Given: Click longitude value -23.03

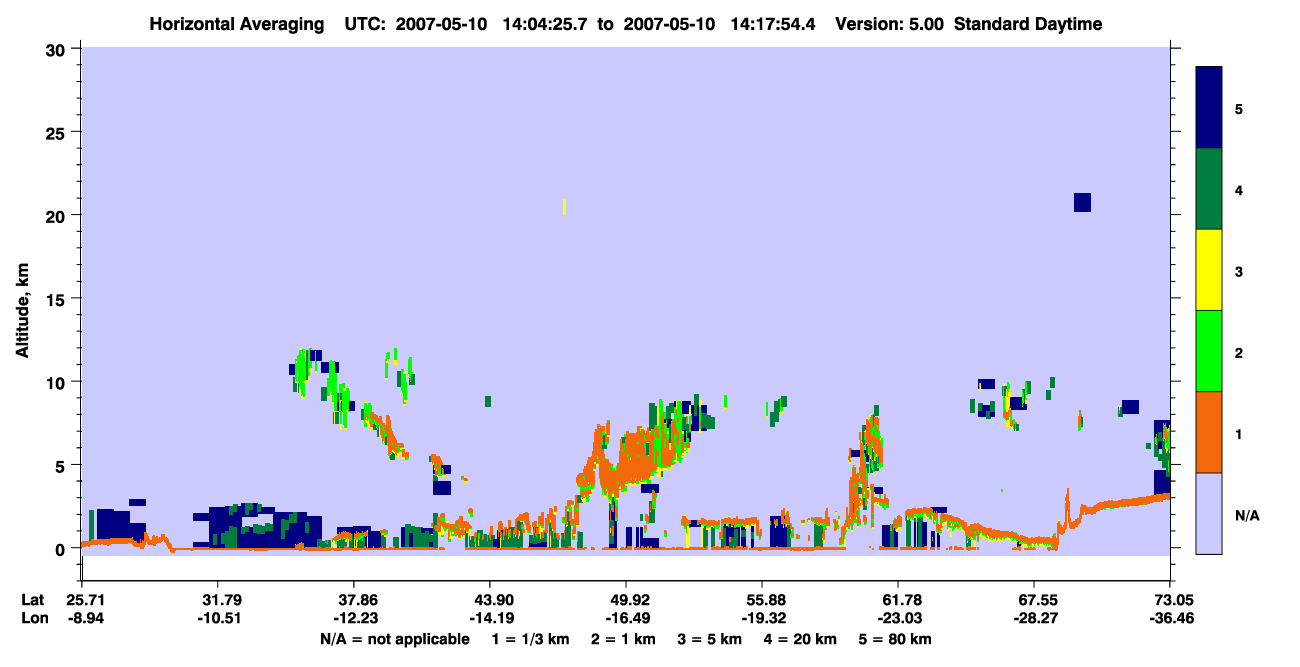Looking at the screenshot, I should (x=898, y=619).
